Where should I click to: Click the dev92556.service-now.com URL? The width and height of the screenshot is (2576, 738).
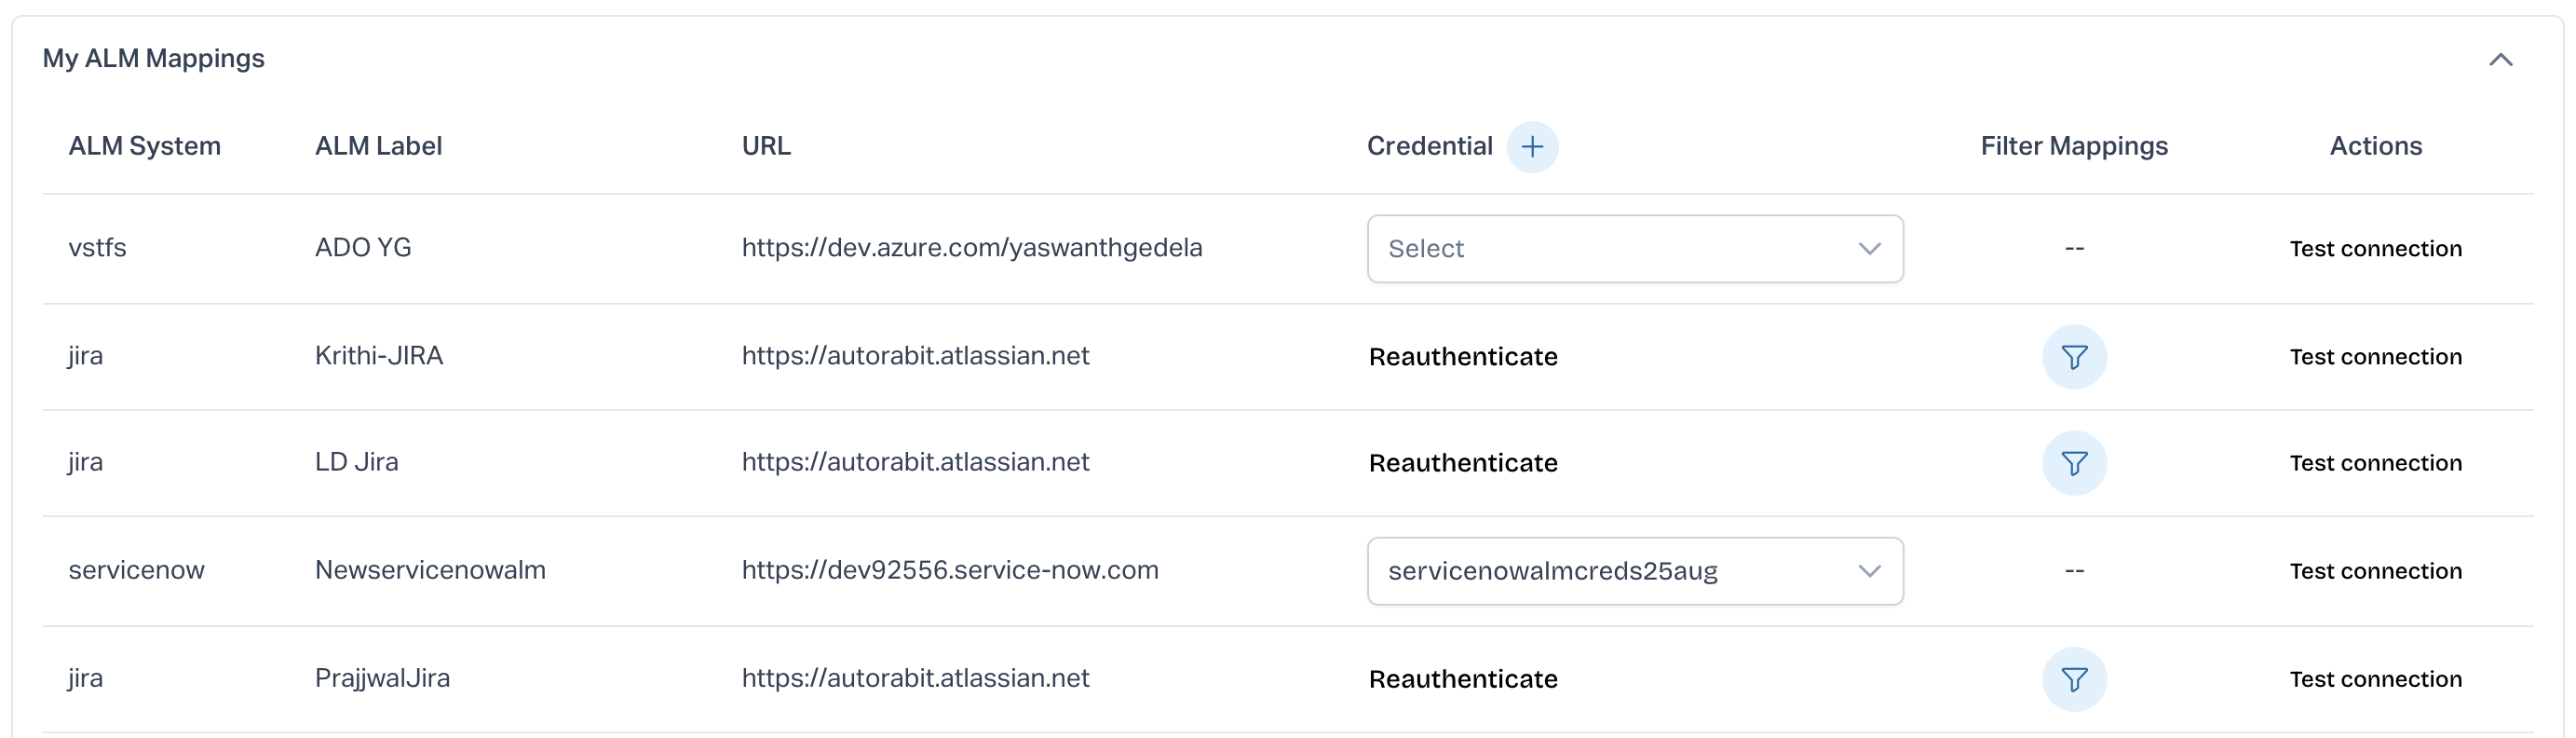click(x=949, y=570)
